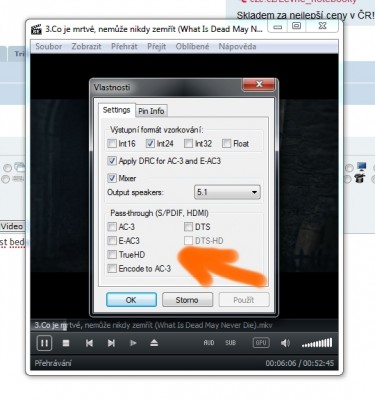Stop the video with the stop button
The height and width of the screenshot is (400, 375).
[66, 343]
